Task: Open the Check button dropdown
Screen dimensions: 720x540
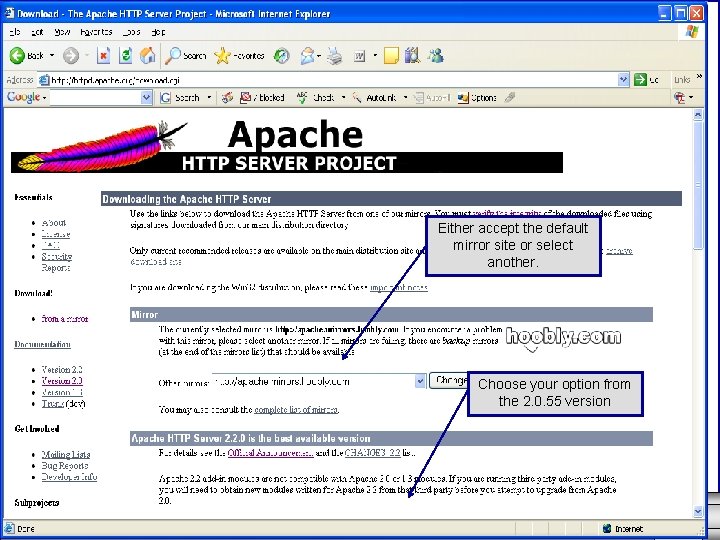Action: pos(343,98)
